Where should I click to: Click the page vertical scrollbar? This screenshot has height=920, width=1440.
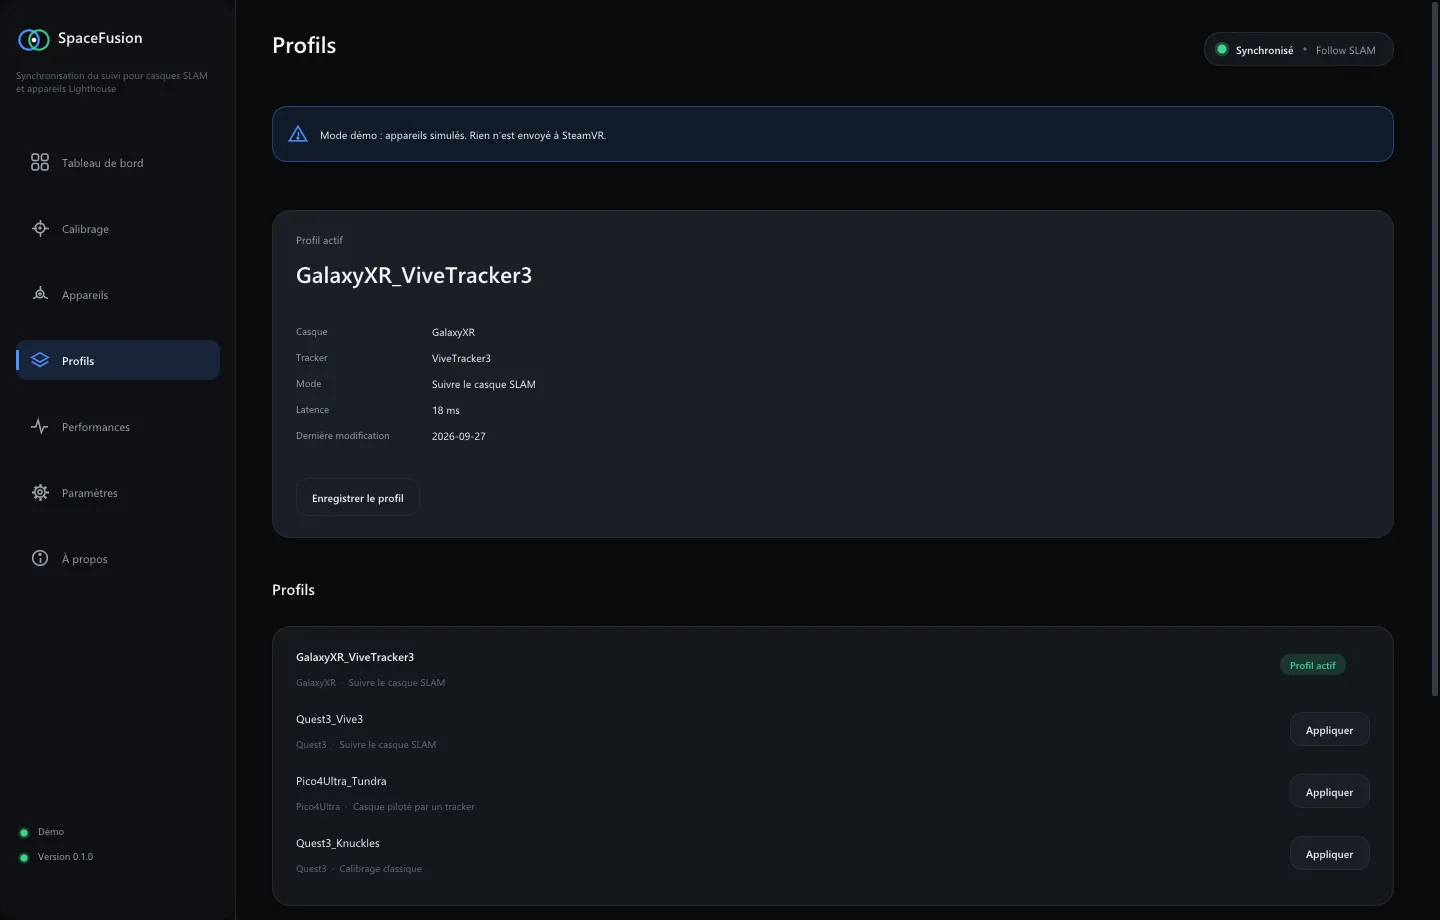(x=1435, y=350)
